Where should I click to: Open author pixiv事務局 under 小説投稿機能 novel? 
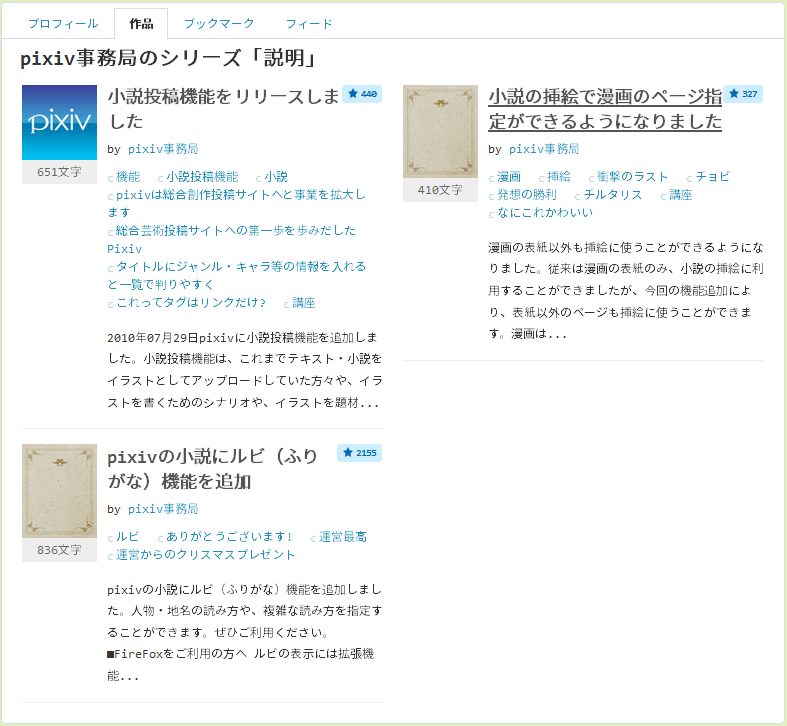click(x=163, y=149)
